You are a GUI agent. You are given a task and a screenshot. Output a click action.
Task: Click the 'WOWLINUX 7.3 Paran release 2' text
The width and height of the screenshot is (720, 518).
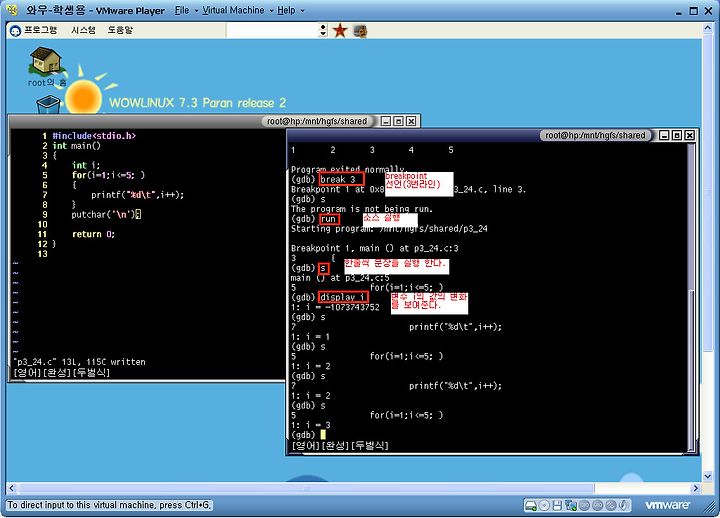coord(197,102)
